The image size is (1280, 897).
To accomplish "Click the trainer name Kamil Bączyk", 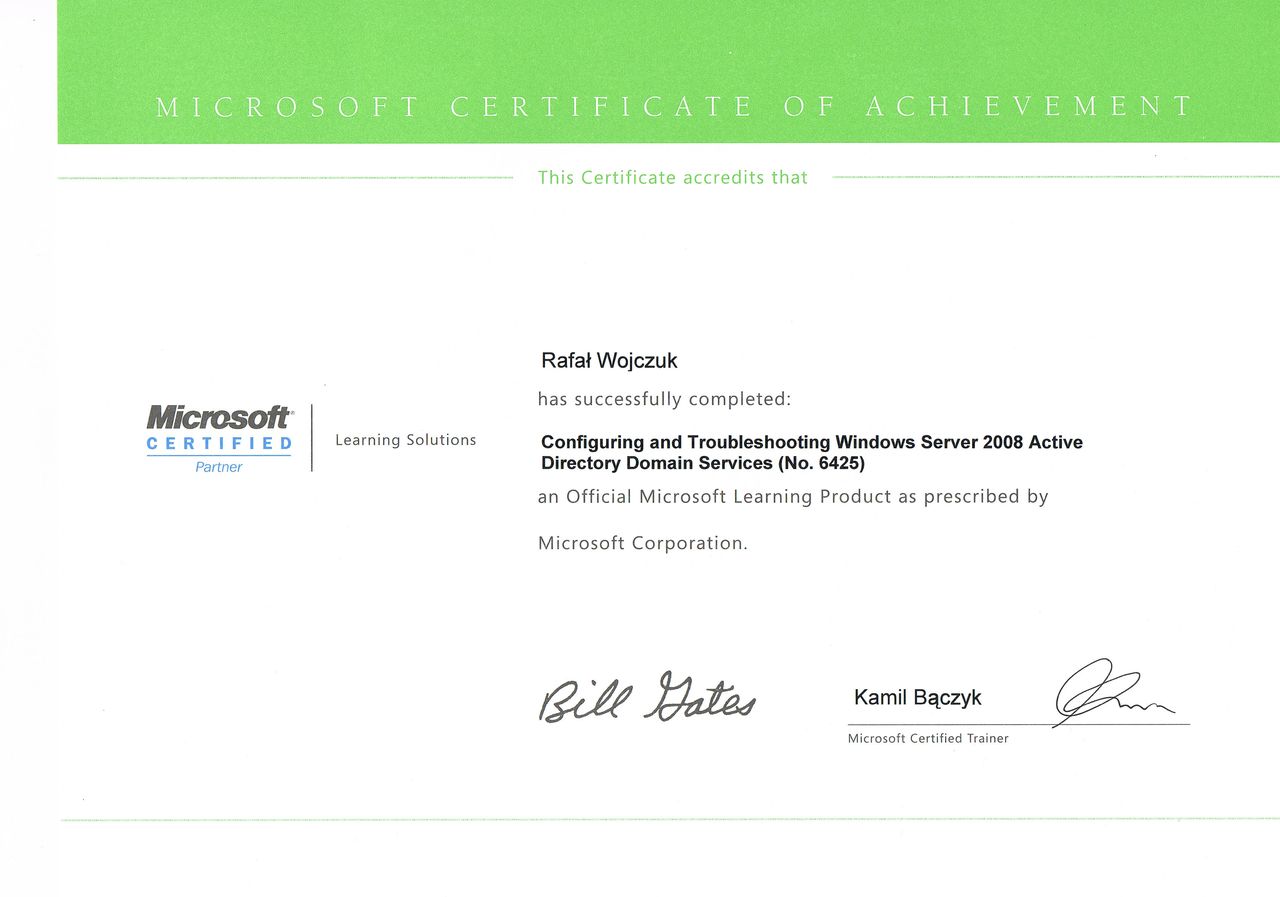I will pos(918,698).
